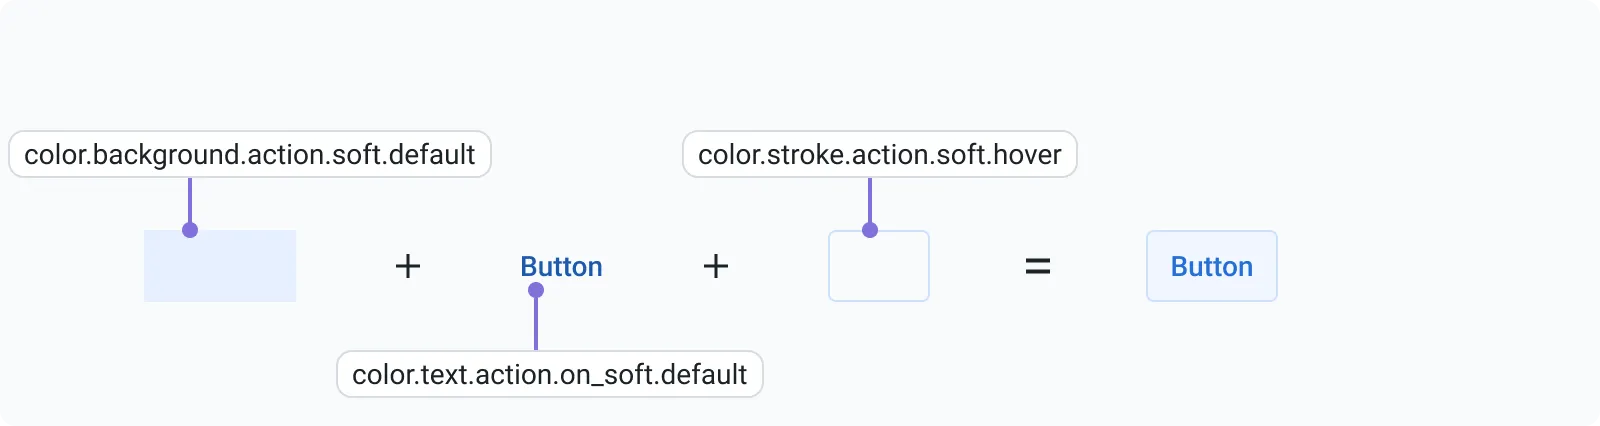Click the purple dot under the Button text

[536, 290]
